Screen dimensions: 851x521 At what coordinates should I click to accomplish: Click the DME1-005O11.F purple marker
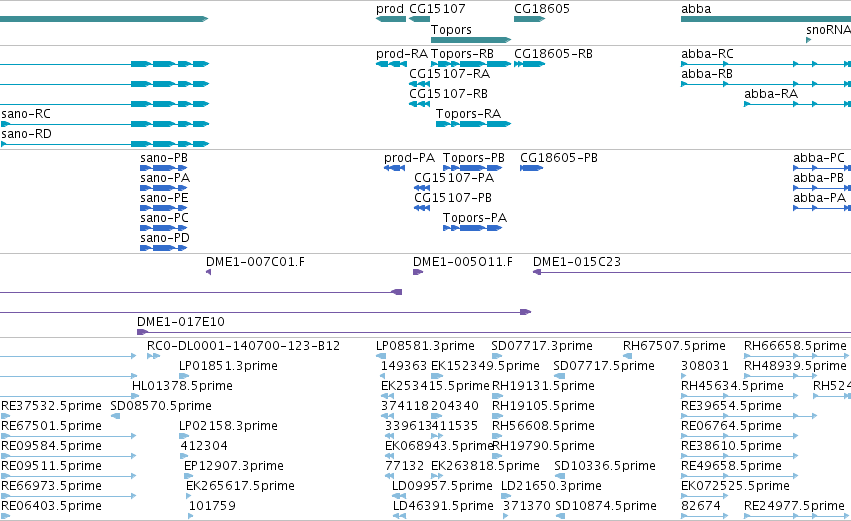pyautogui.click(x=417, y=272)
